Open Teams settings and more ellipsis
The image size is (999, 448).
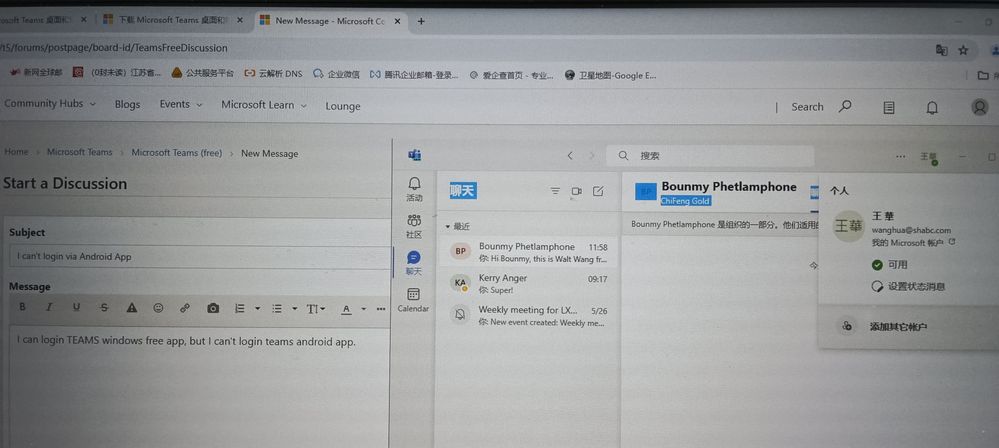point(900,156)
